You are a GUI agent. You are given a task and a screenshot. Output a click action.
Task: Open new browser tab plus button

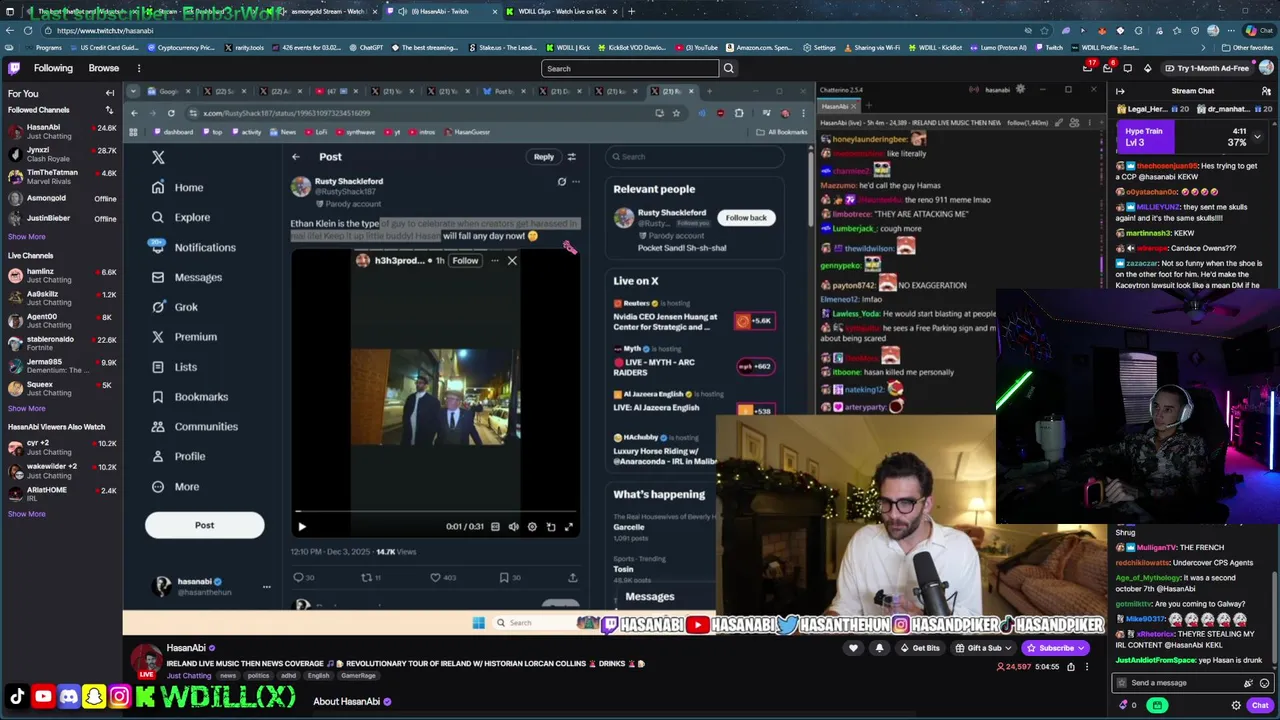click(x=631, y=11)
